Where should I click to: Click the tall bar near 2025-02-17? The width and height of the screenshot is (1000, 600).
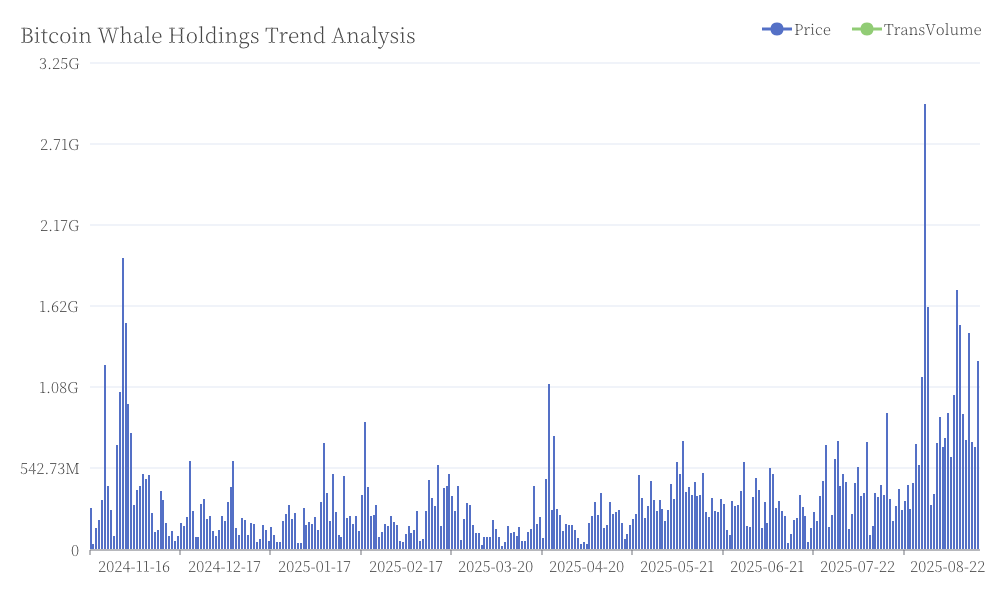click(365, 486)
